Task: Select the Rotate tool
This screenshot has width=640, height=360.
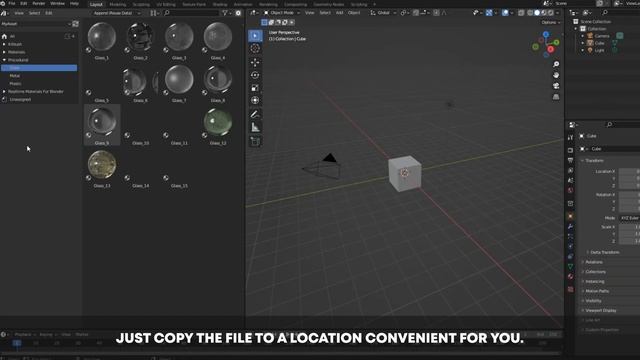Action: click(255, 75)
